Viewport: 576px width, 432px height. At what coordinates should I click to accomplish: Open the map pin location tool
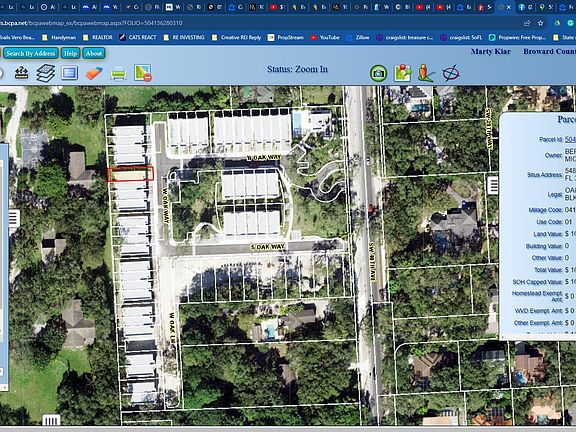tap(403, 73)
